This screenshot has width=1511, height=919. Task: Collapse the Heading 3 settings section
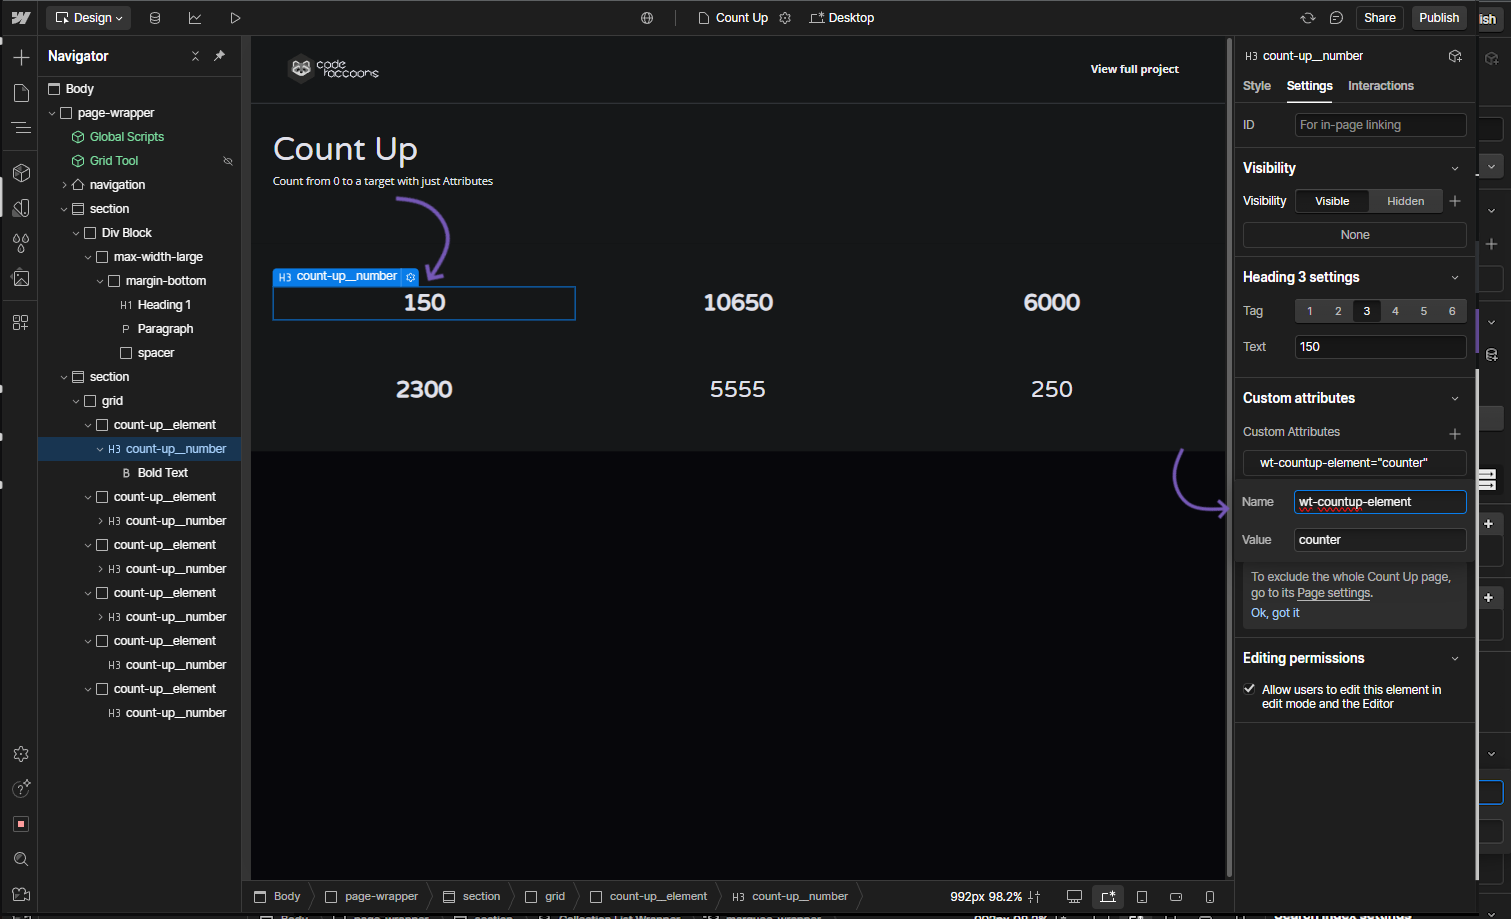pos(1455,277)
